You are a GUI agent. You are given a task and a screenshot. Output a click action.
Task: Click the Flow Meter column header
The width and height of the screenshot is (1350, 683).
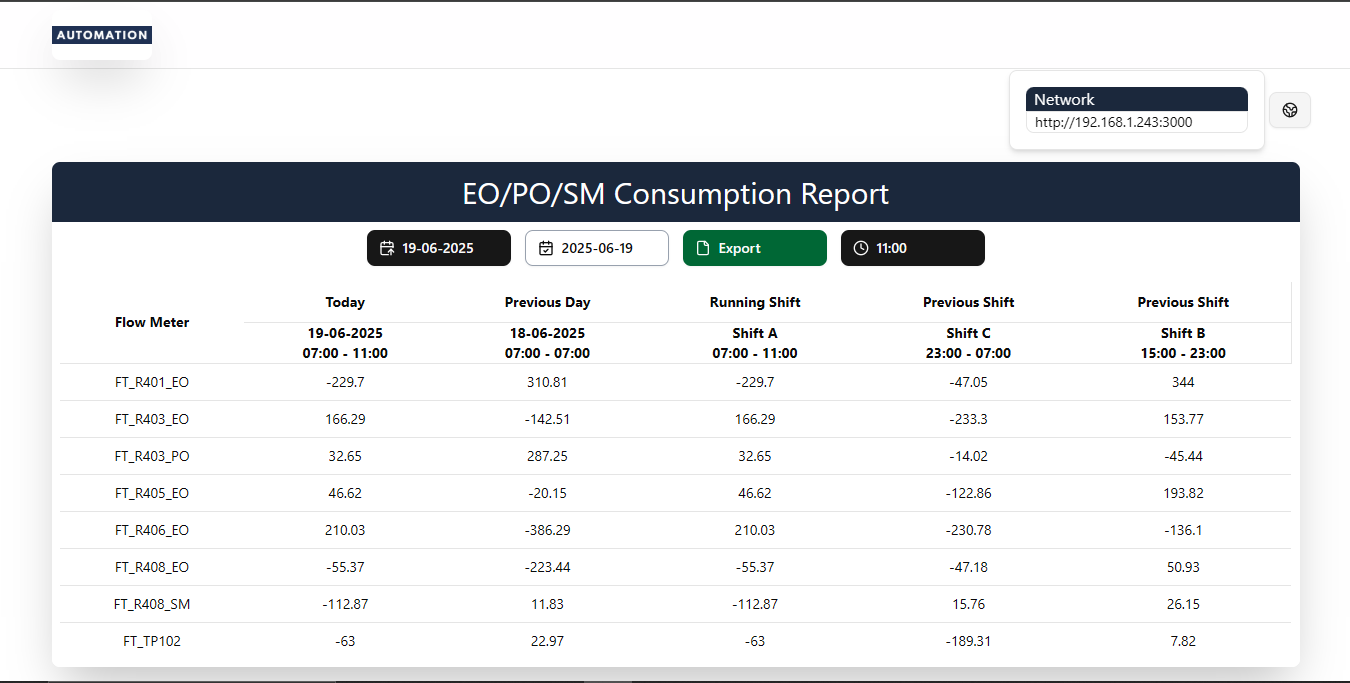[152, 322]
